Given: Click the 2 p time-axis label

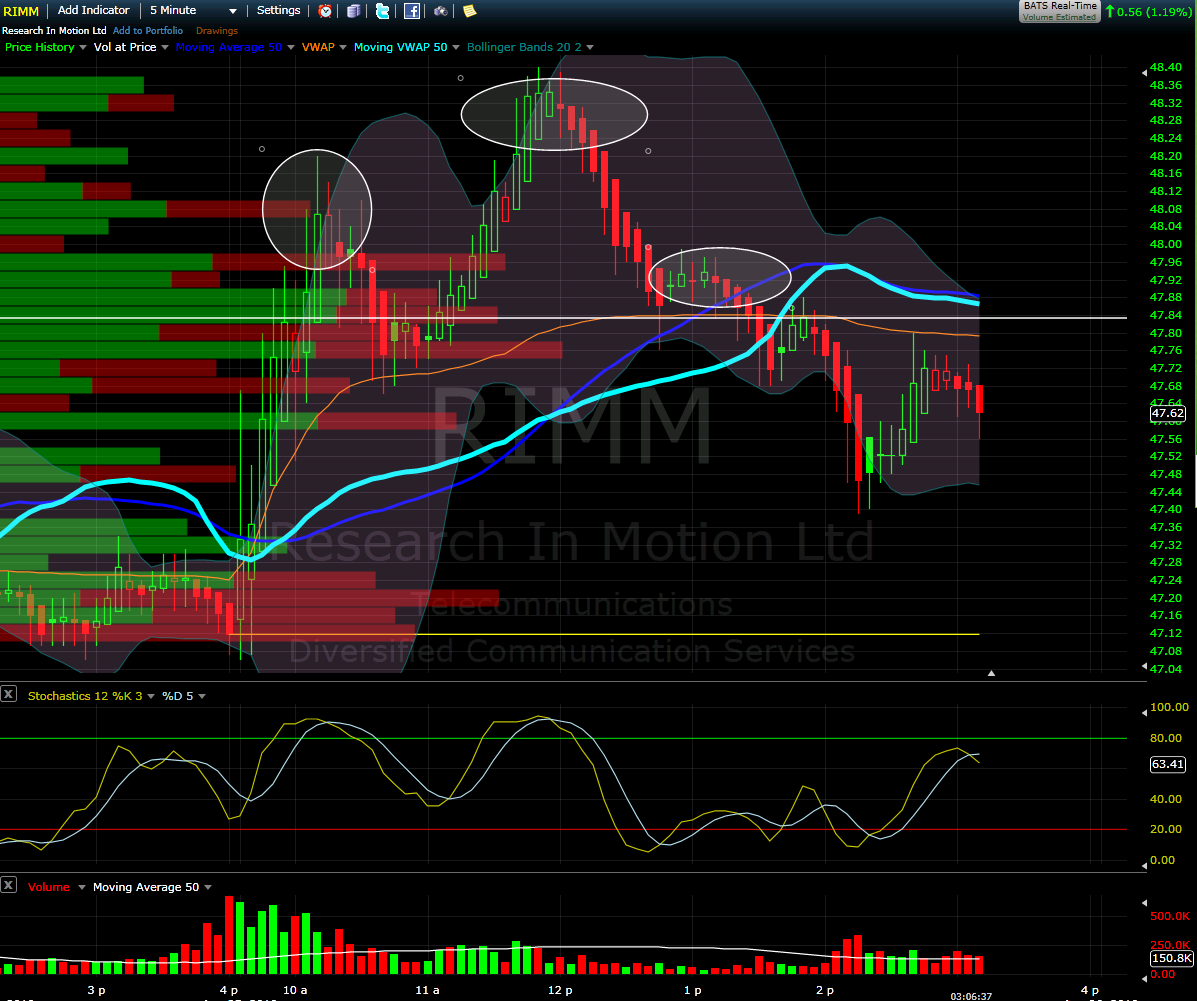Looking at the screenshot, I should coord(824,990).
